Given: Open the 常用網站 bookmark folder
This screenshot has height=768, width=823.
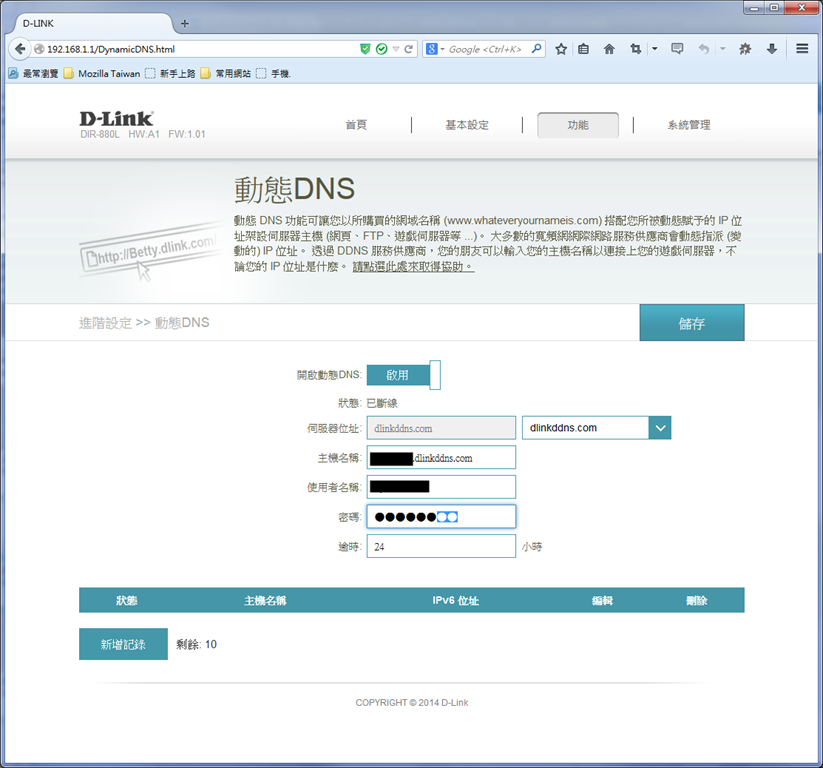Looking at the screenshot, I should point(226,73).
